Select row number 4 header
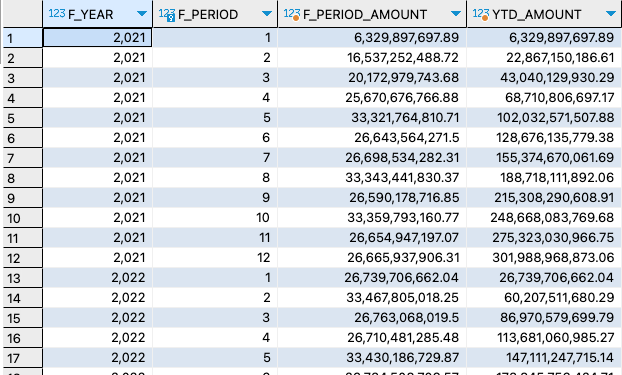 (x=23, y=98)
